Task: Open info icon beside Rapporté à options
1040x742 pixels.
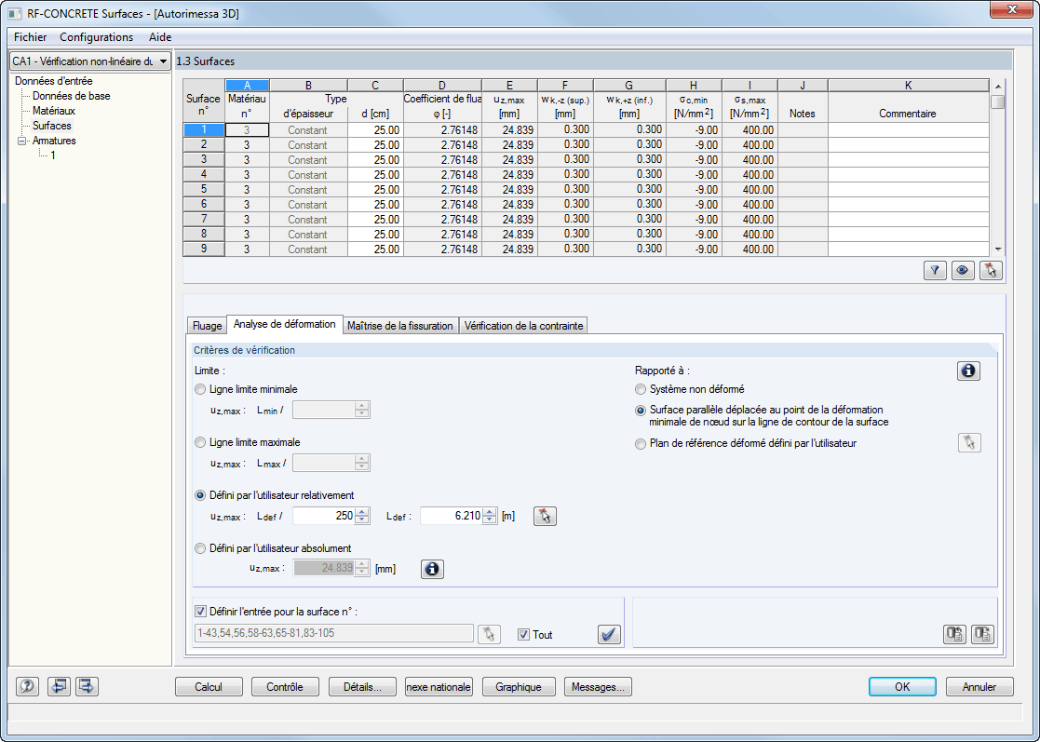Action: pos(968,371)
